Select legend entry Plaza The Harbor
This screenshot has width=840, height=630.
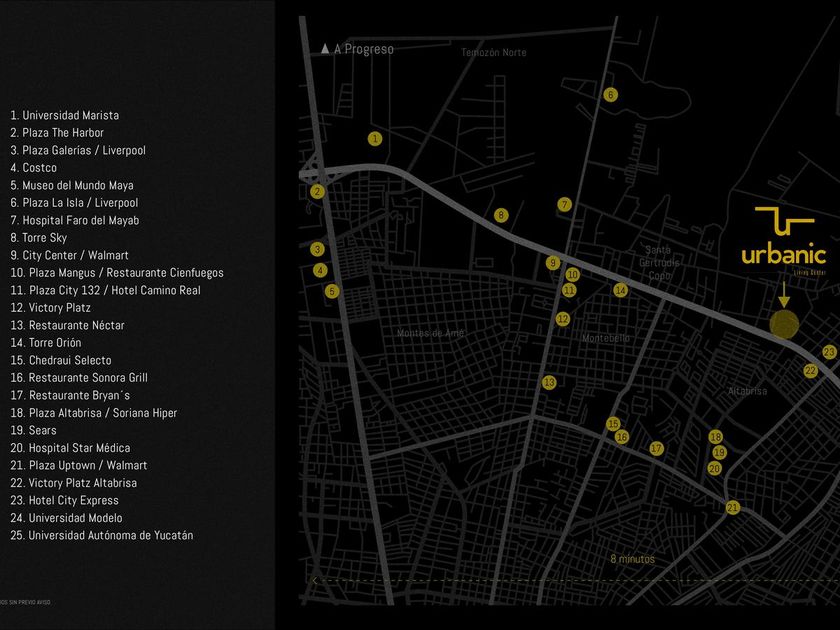(x=57, y=133)
